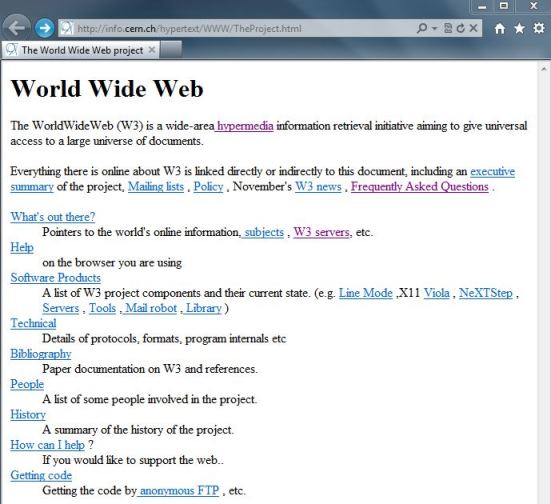Click the search magnifier icon in address bar

[422, 28]
